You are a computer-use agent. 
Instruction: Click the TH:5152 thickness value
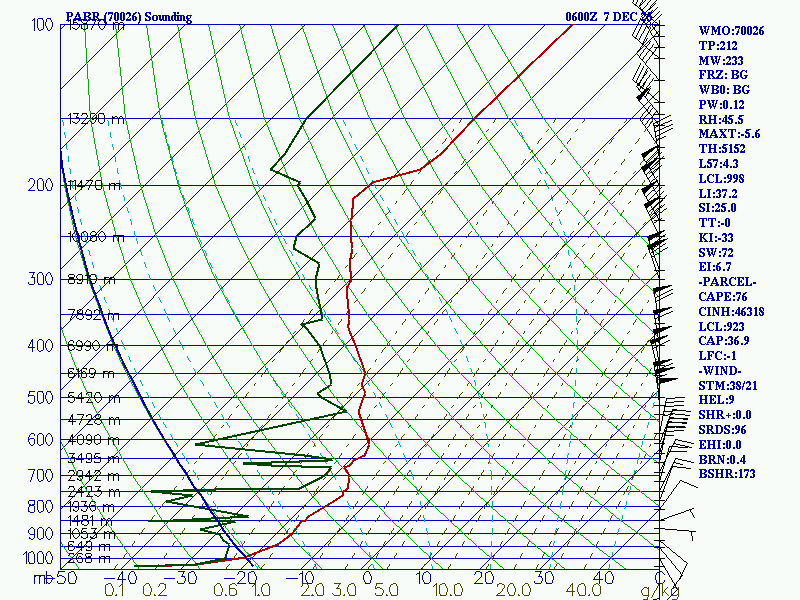[x=722, y=149]
